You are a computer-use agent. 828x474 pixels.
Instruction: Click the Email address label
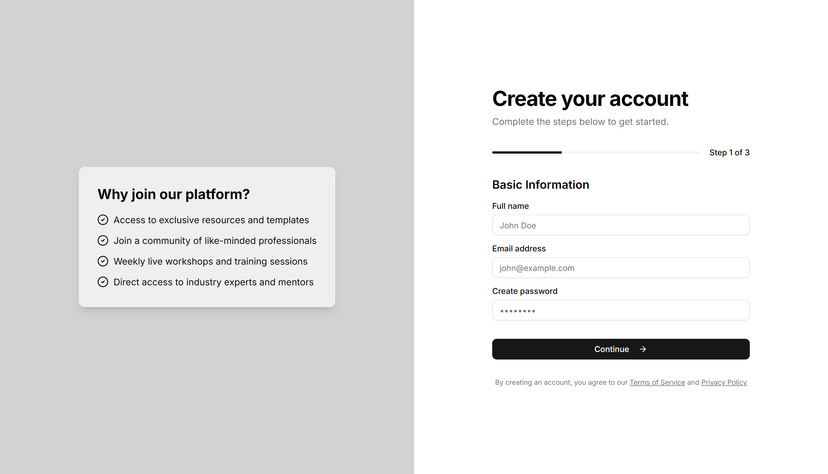coord(519,249)
